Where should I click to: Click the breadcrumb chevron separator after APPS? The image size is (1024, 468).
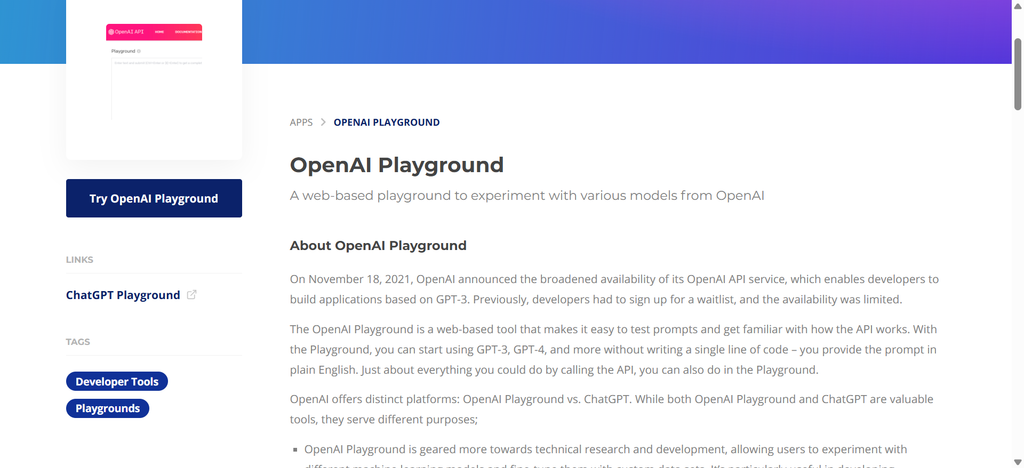[x=323, y=122]
